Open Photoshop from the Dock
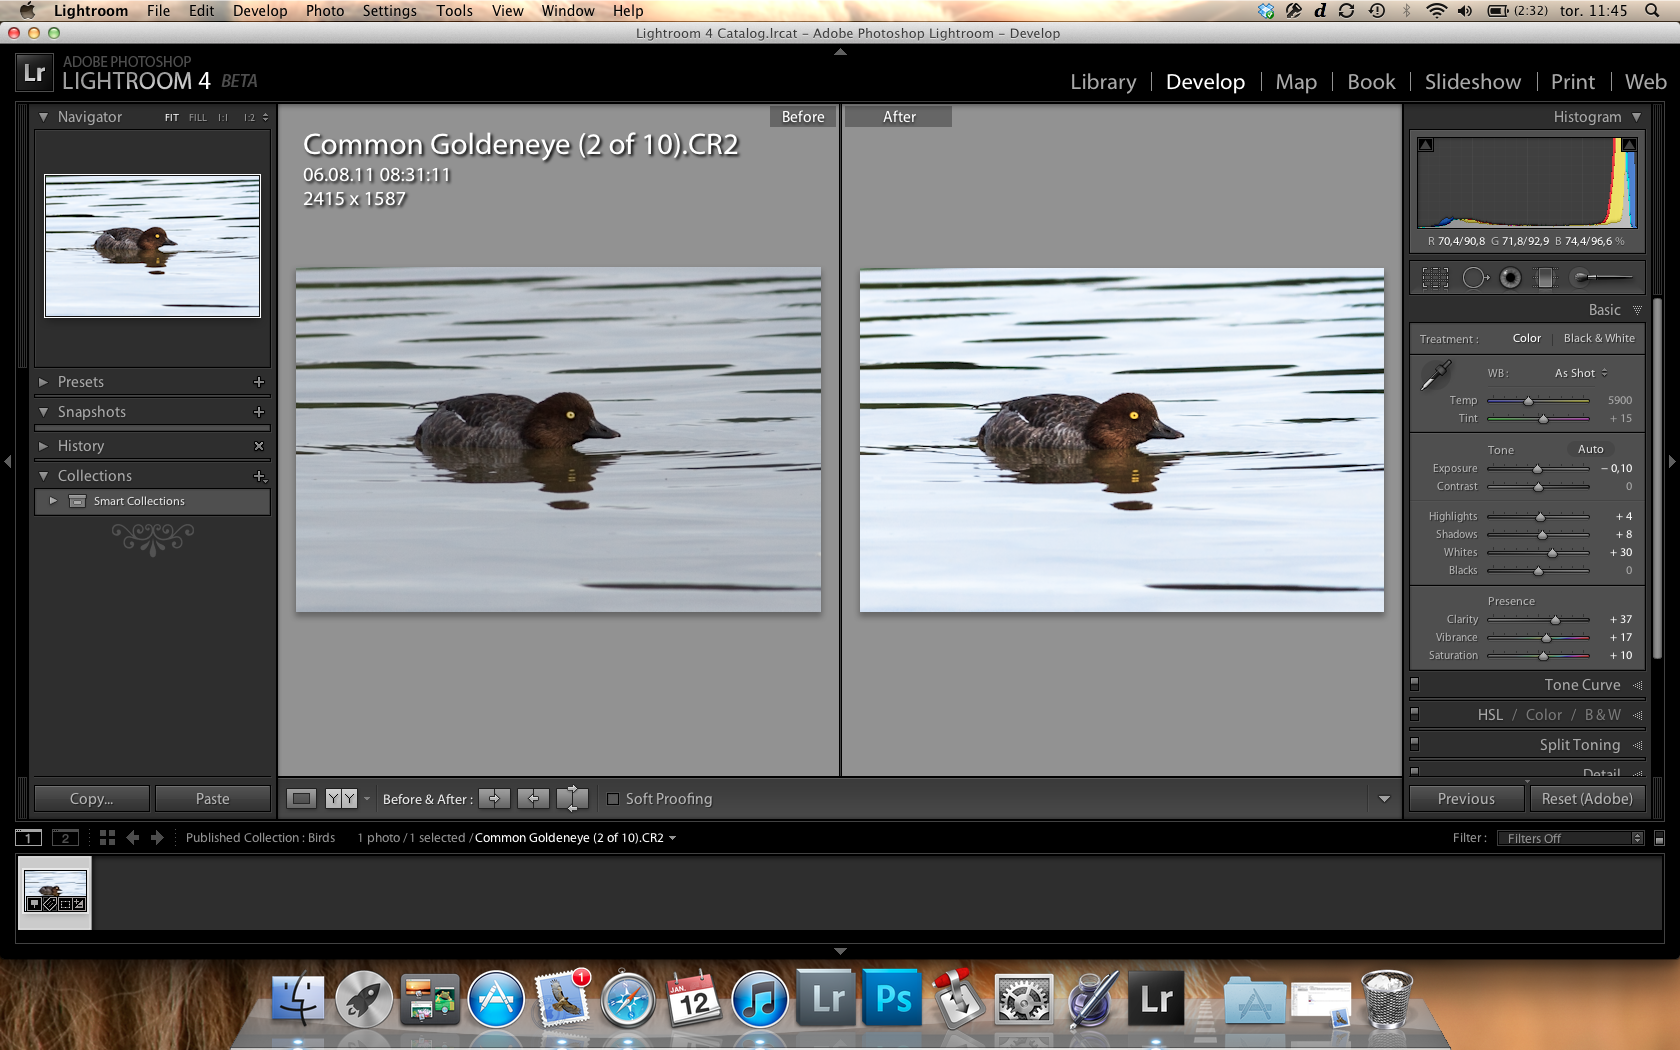Screen dimensions: 1680x1050 tap(893, 998)
